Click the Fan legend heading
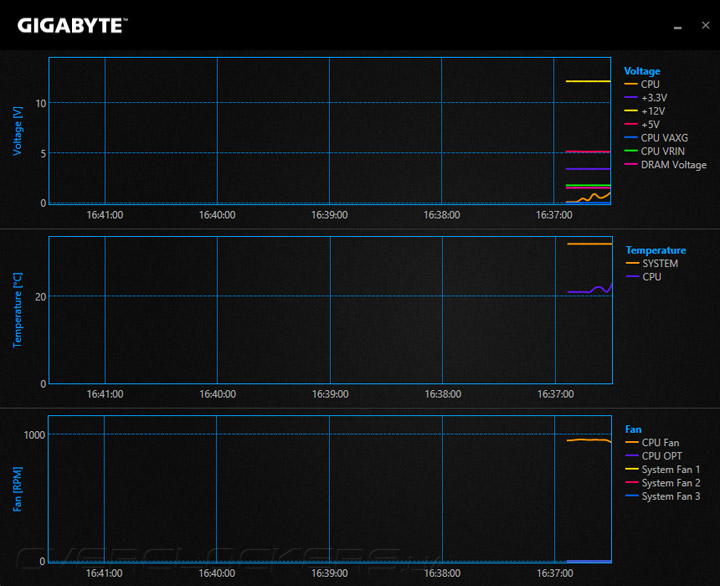This screenshot has height=586, width=720. point(633,429)
